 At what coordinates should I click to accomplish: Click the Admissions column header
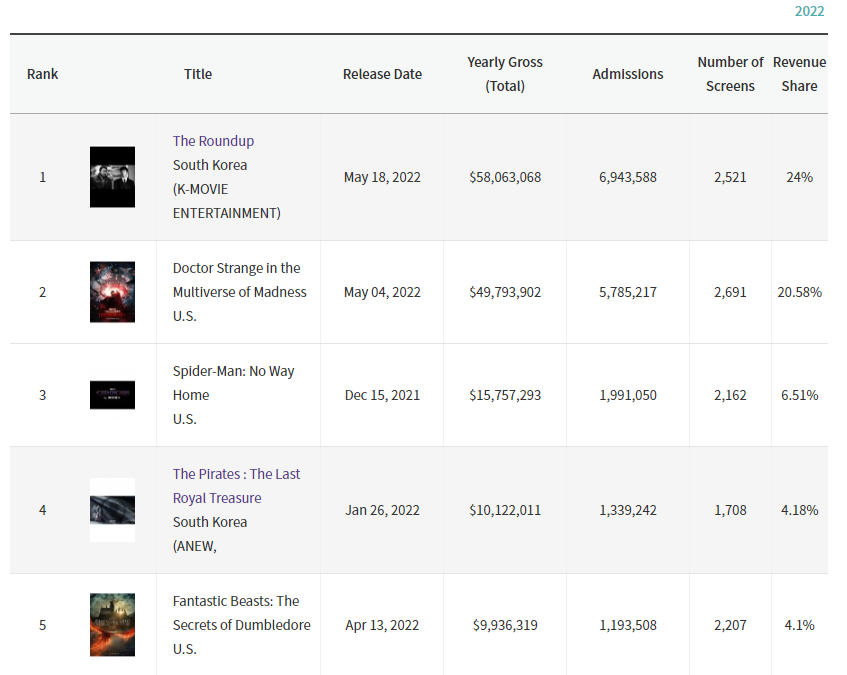[x=628, y=74]
